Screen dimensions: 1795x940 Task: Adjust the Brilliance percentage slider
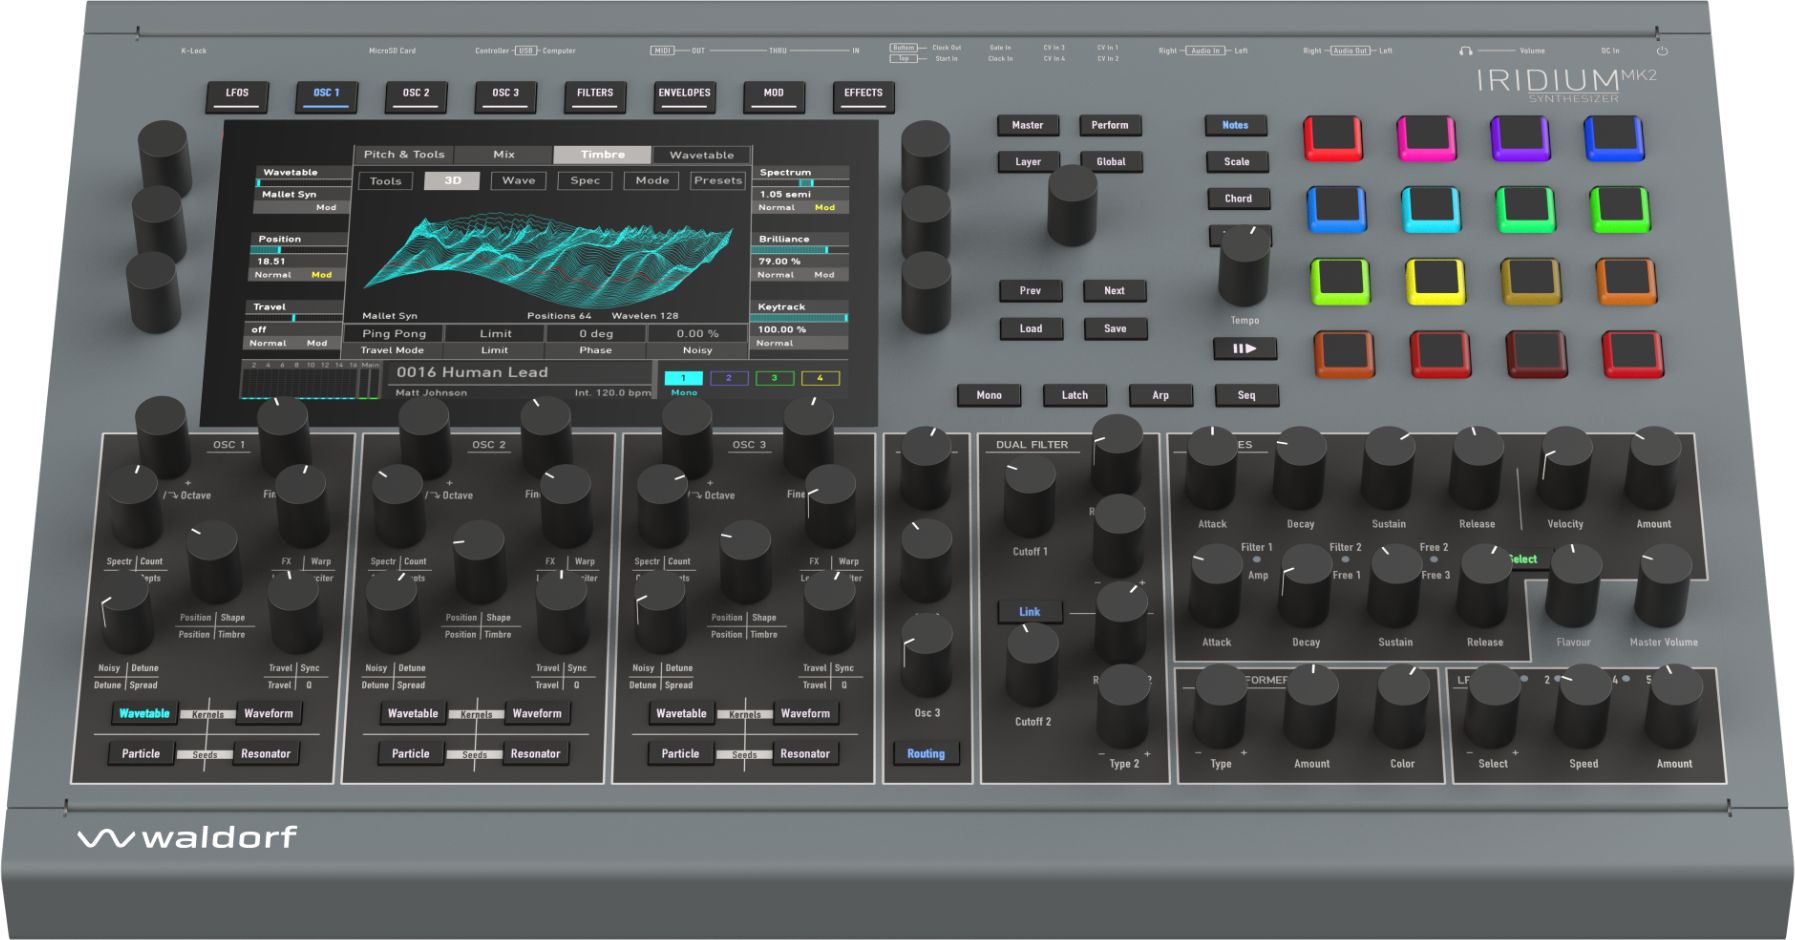800,252
